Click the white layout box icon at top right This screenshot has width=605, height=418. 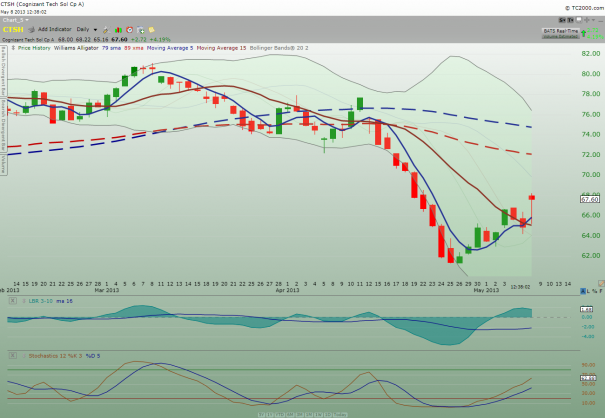[x=579, y=20]
